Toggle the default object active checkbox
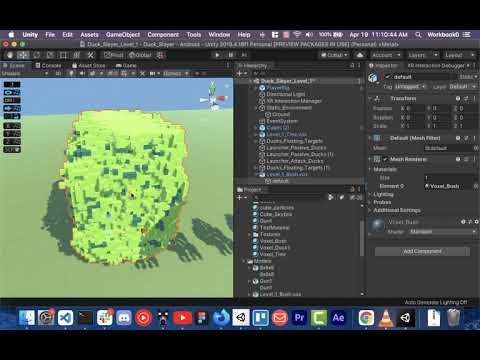The image size is (480, 360). [387, 77]
